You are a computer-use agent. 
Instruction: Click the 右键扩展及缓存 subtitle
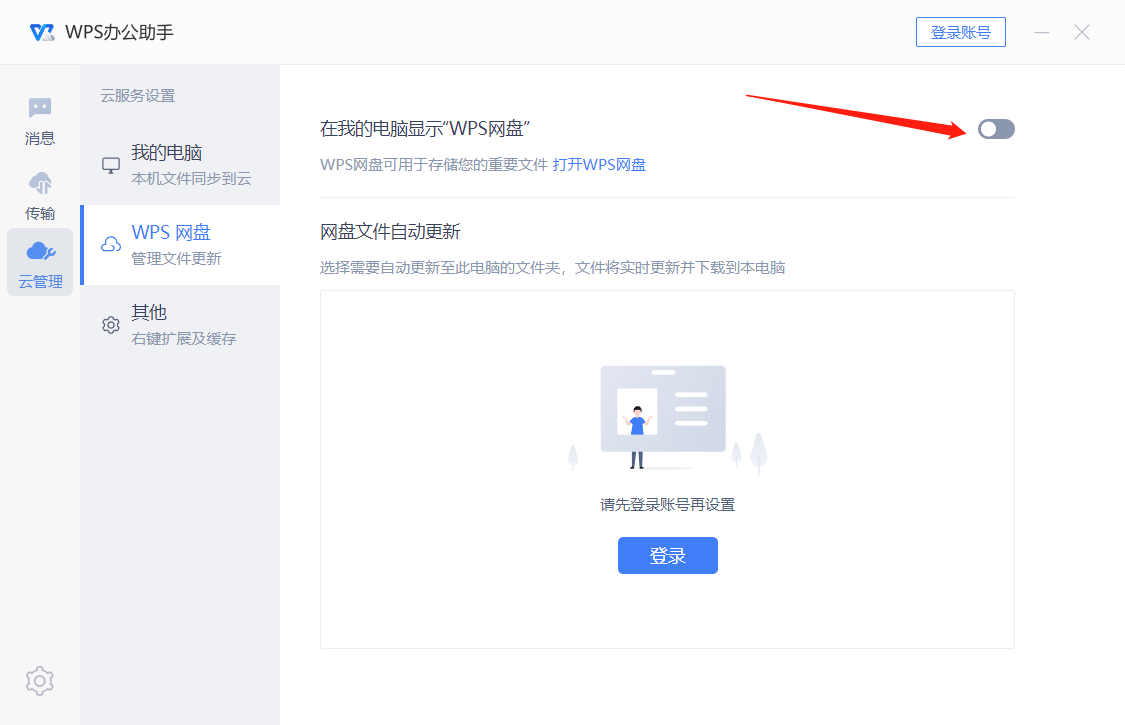pyautogui.click(x=184, y=339)
